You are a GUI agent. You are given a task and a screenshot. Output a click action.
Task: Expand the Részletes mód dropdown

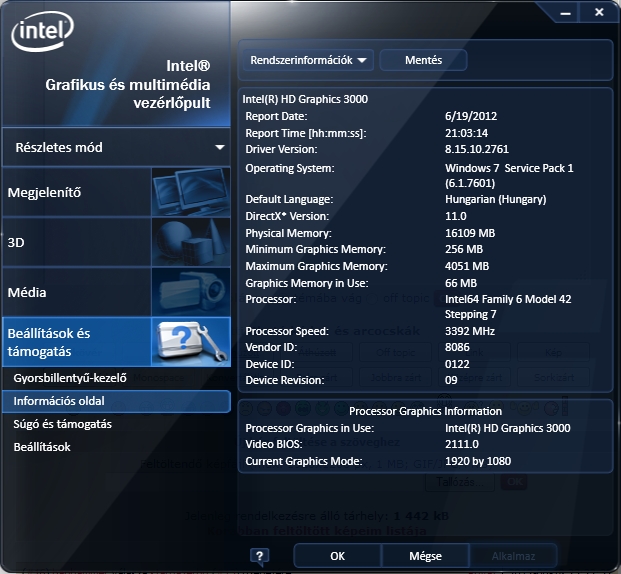[116, 147]
